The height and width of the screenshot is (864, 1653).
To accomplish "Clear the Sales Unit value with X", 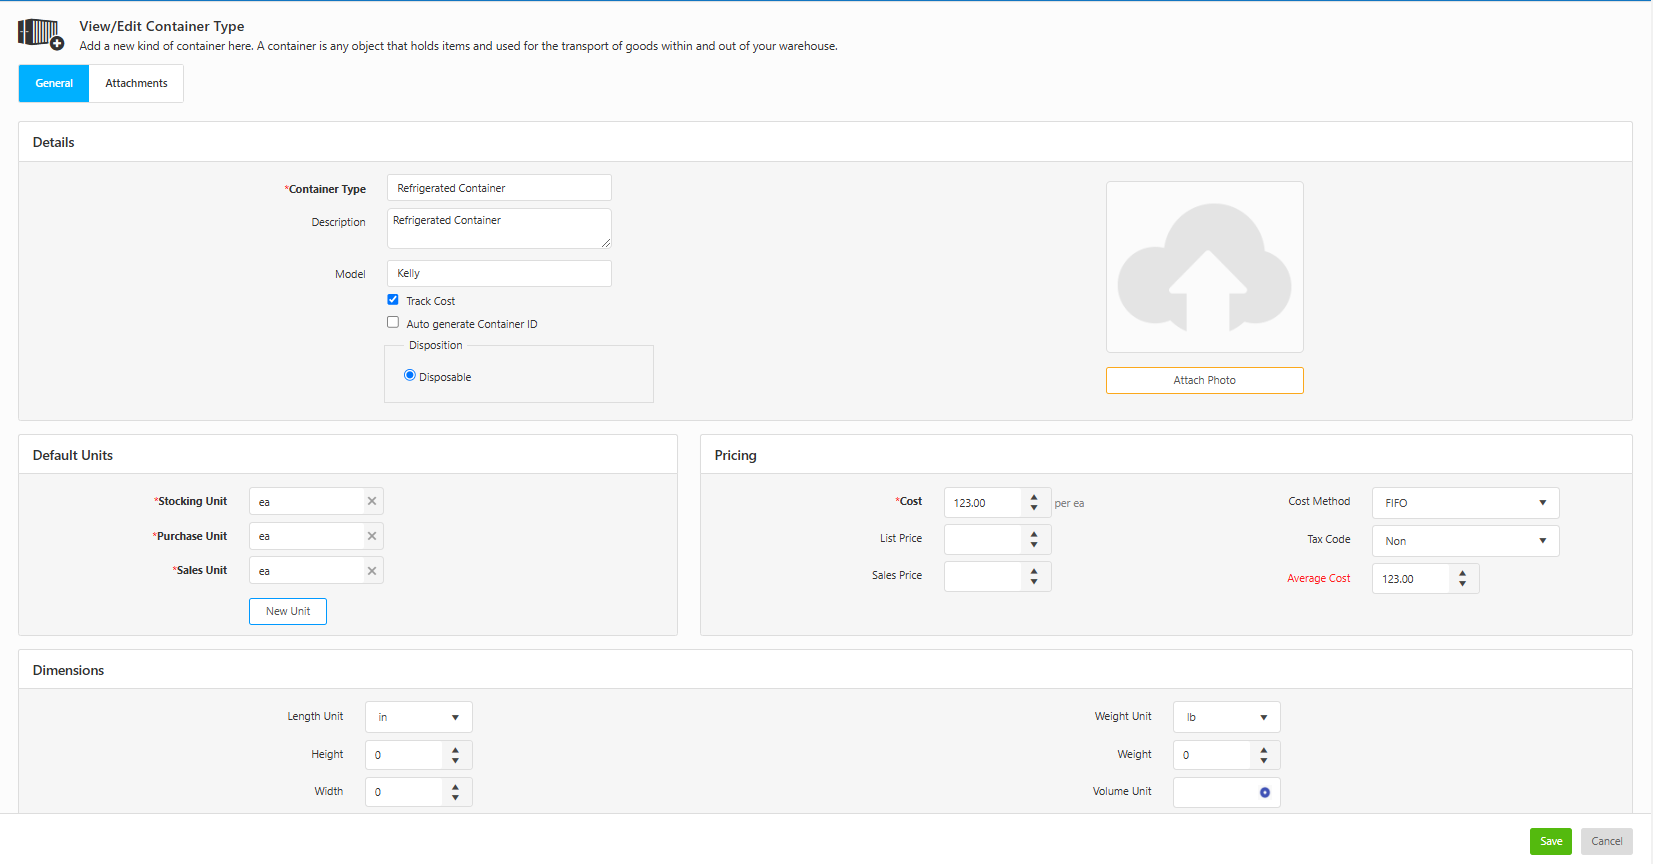I will 372,571.
